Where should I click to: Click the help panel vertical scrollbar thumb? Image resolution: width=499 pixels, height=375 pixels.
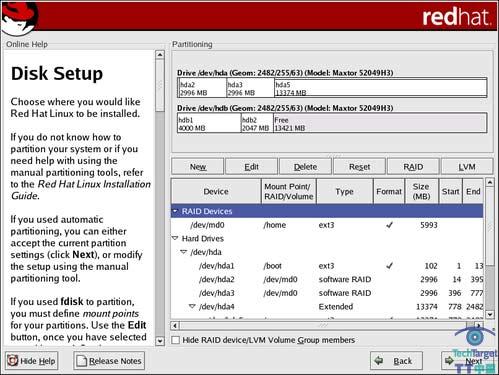(x=160, y=85)
